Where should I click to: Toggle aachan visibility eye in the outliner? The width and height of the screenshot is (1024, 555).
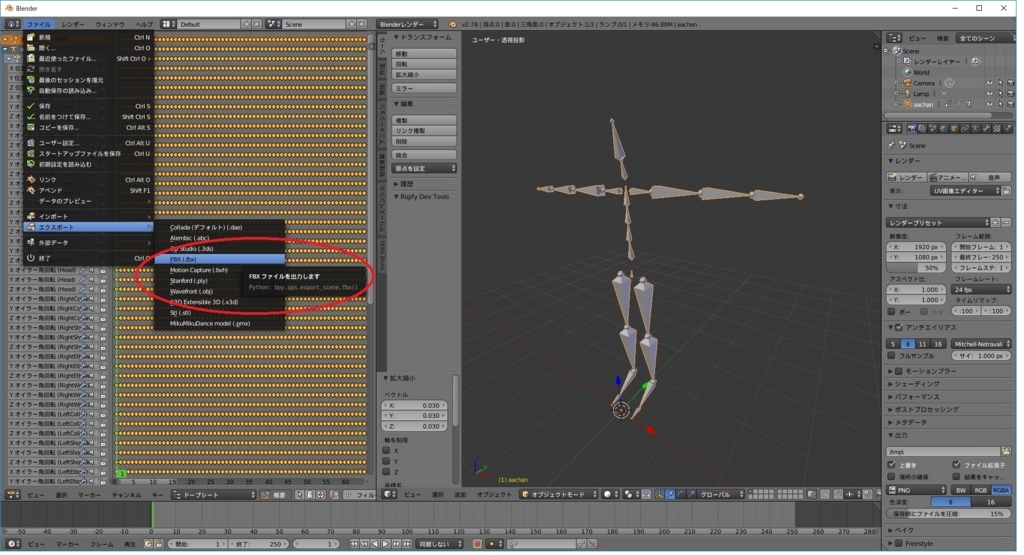pyautogui.click(x=989, y=104)
